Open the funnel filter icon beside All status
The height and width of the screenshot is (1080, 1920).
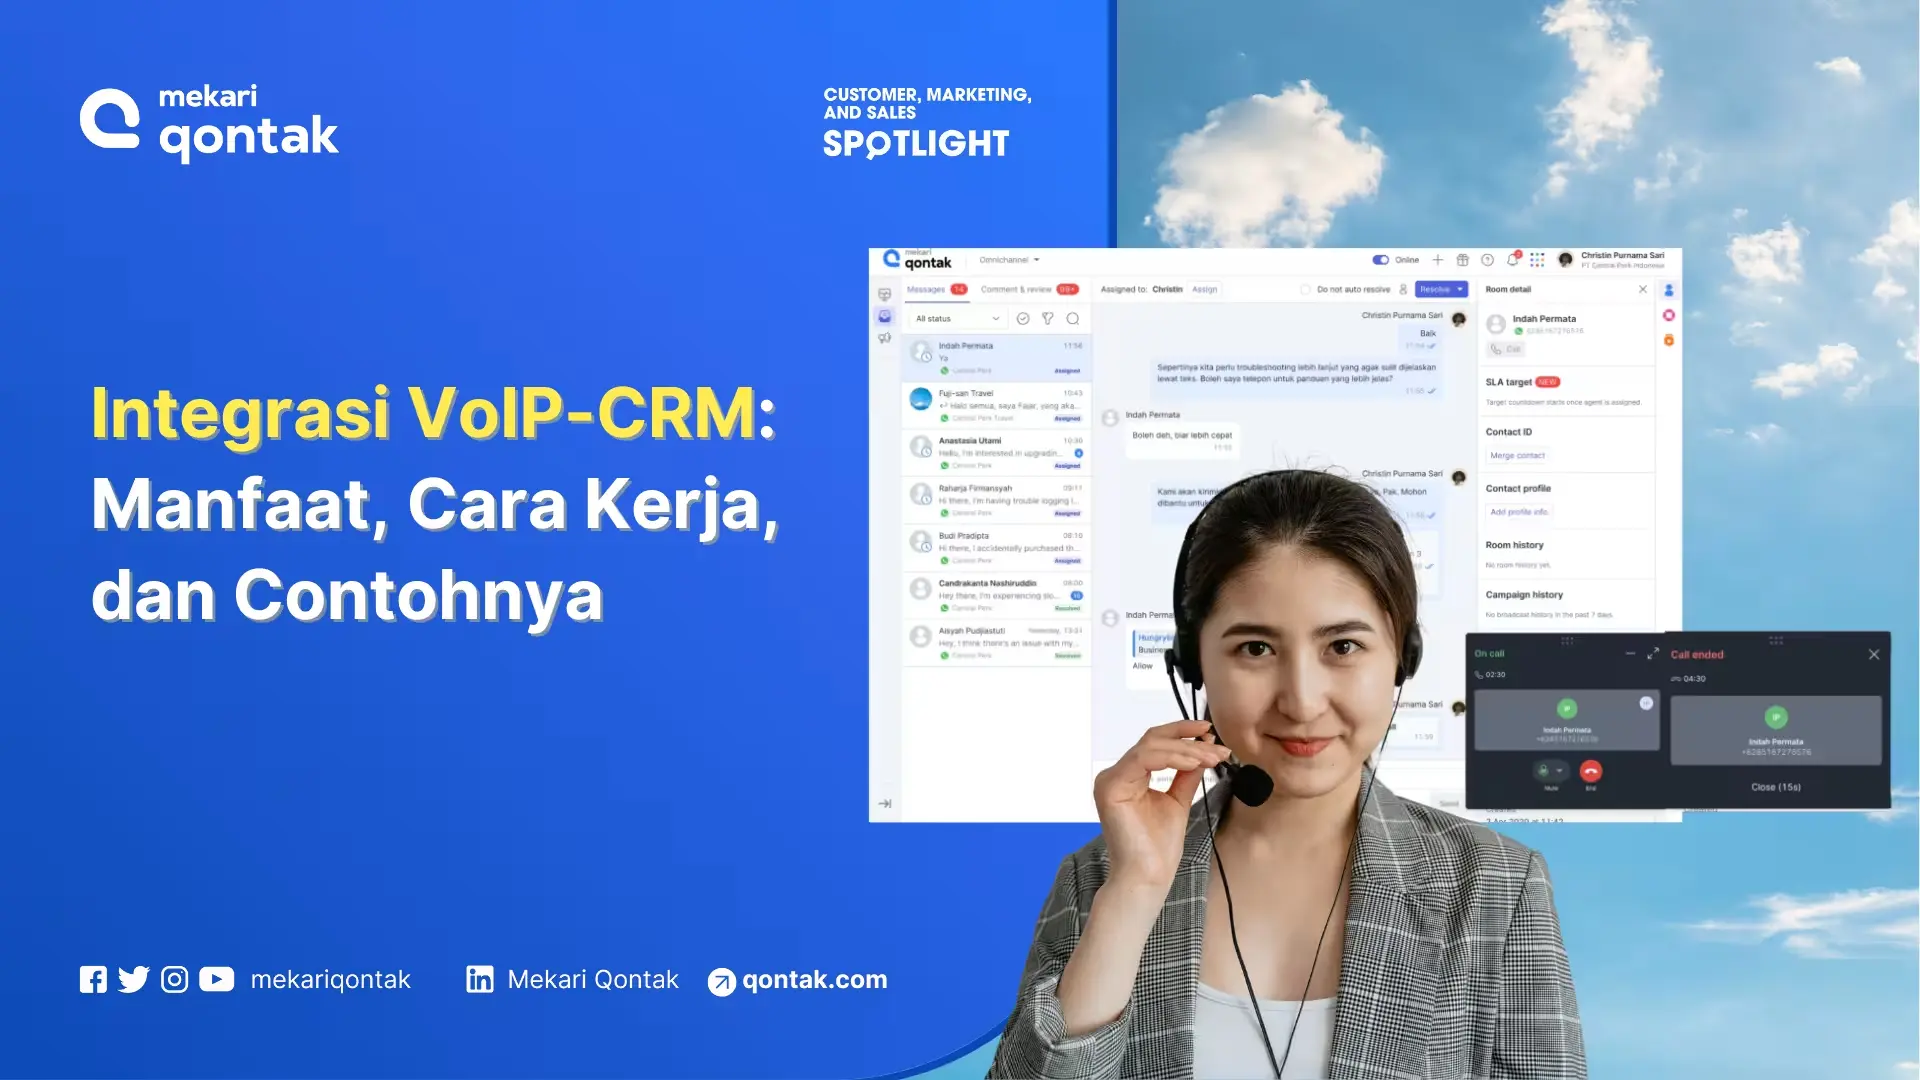click(x=1048, y=318)
